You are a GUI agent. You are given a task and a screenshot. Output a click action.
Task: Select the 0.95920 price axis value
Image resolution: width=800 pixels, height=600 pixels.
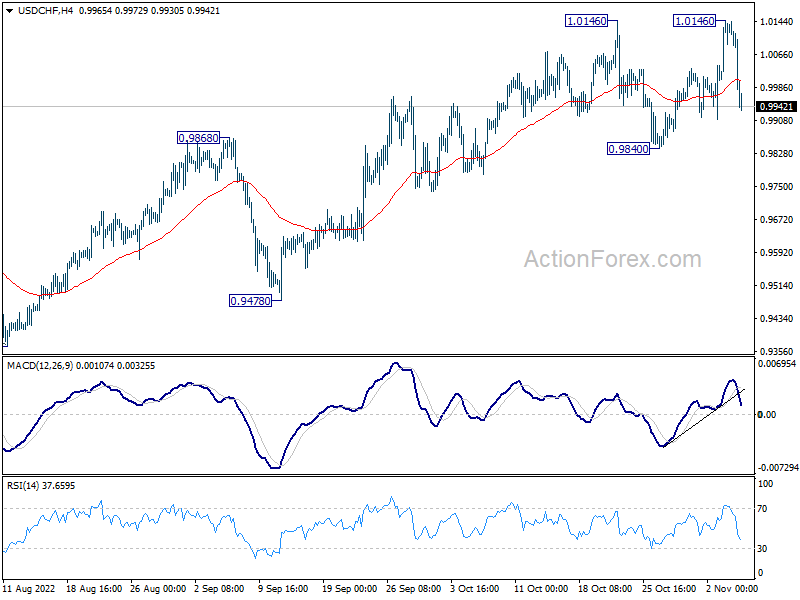777,253
